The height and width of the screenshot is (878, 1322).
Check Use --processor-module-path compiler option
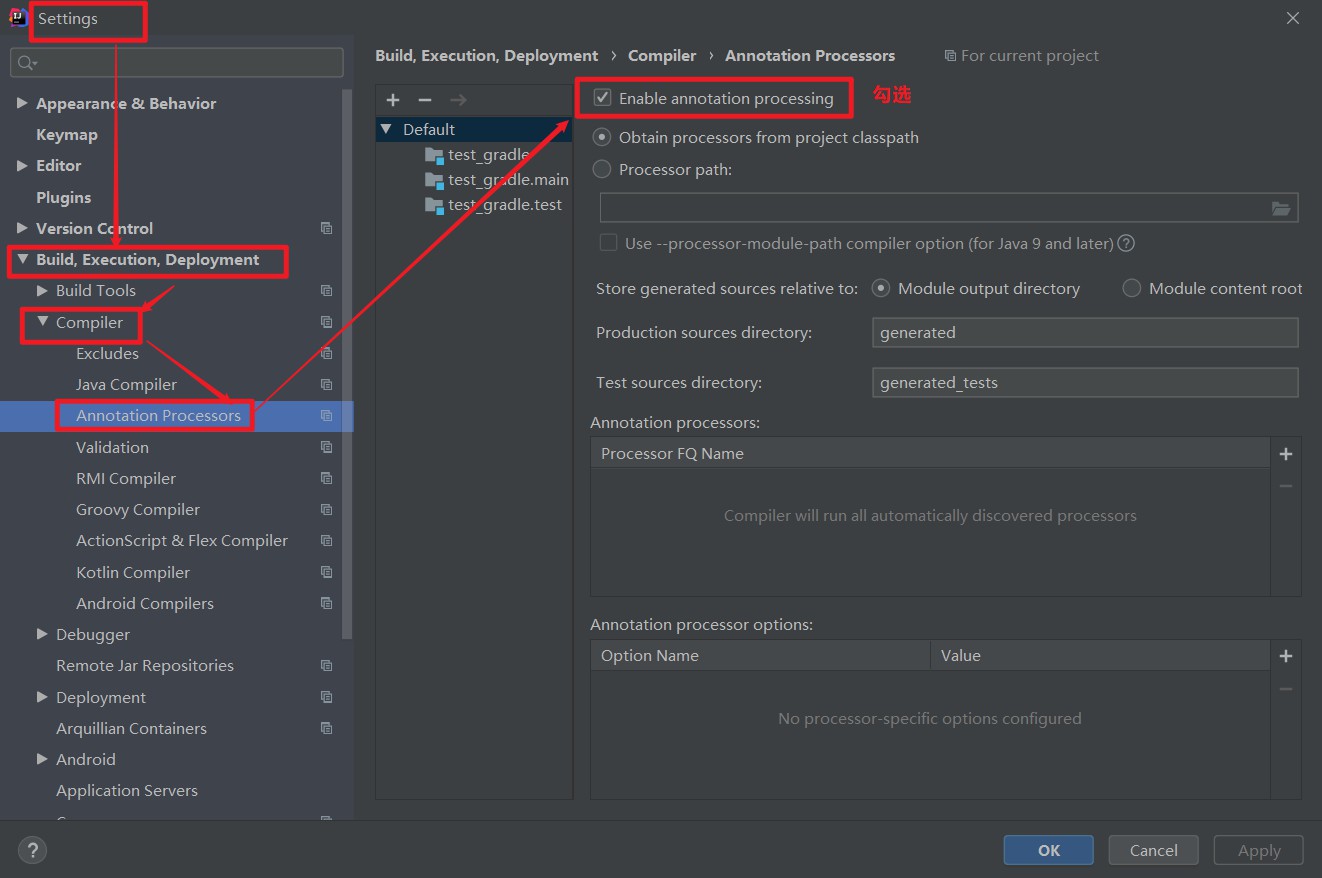[607, 243]
